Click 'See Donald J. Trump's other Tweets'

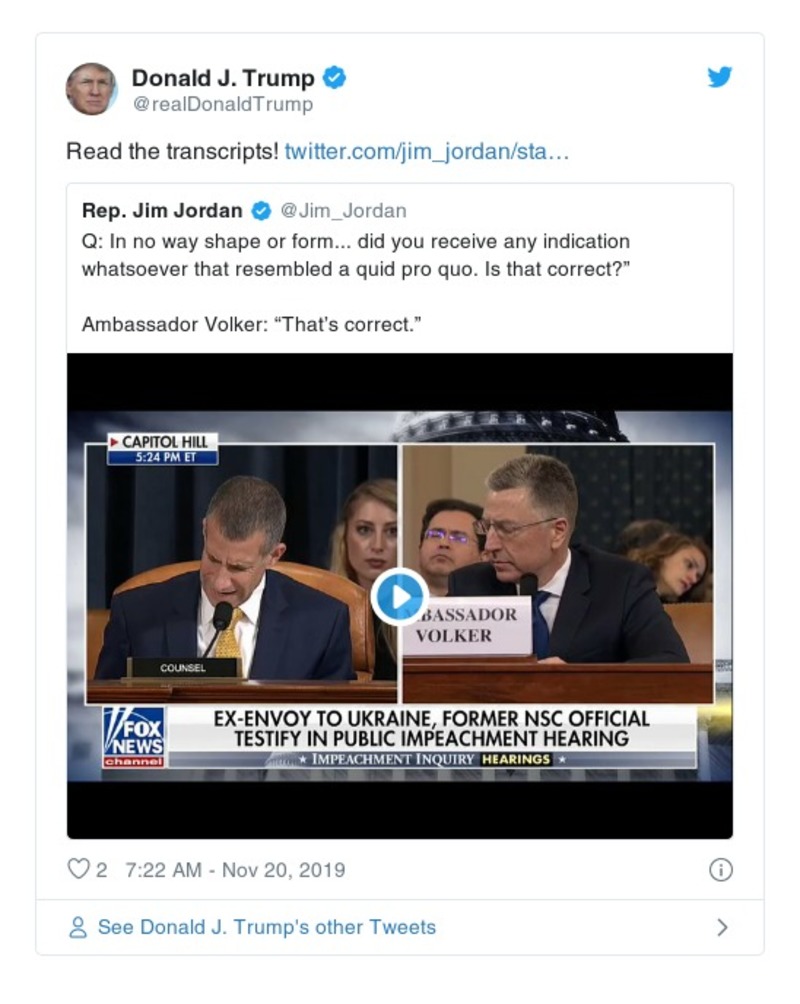(x=267, y=928)
